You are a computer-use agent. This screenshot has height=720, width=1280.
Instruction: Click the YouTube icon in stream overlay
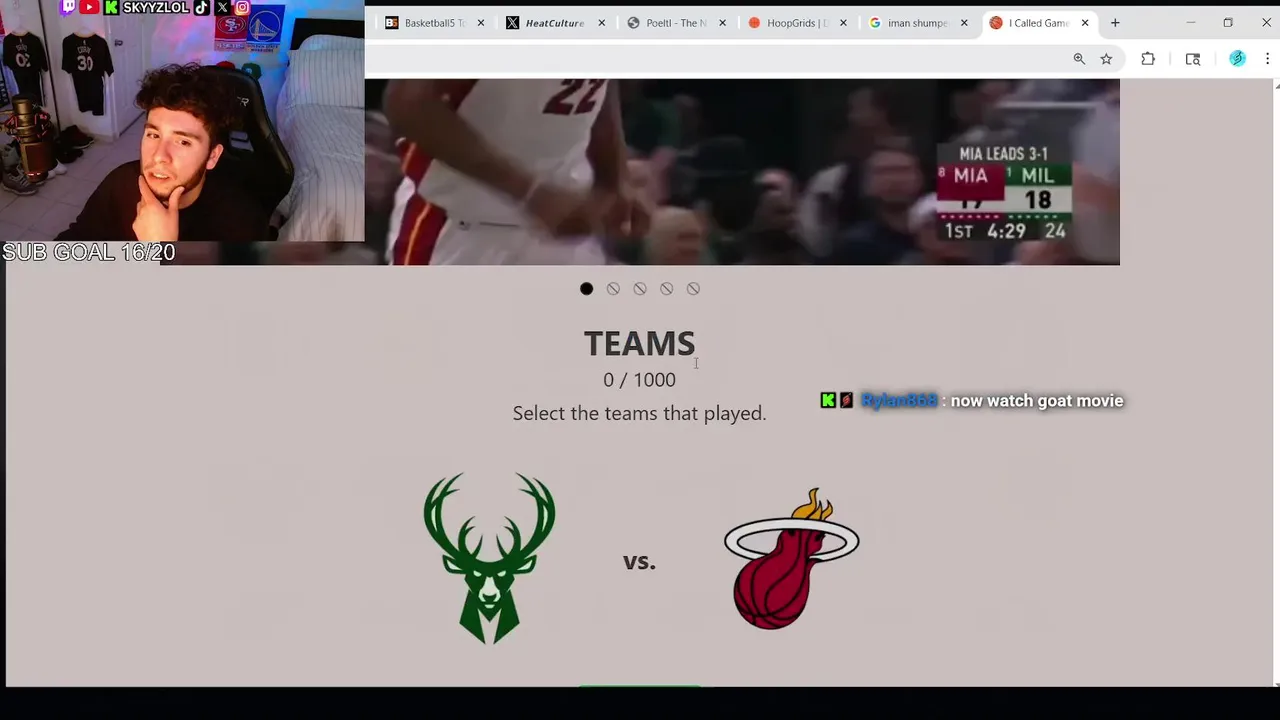[89, 7]
